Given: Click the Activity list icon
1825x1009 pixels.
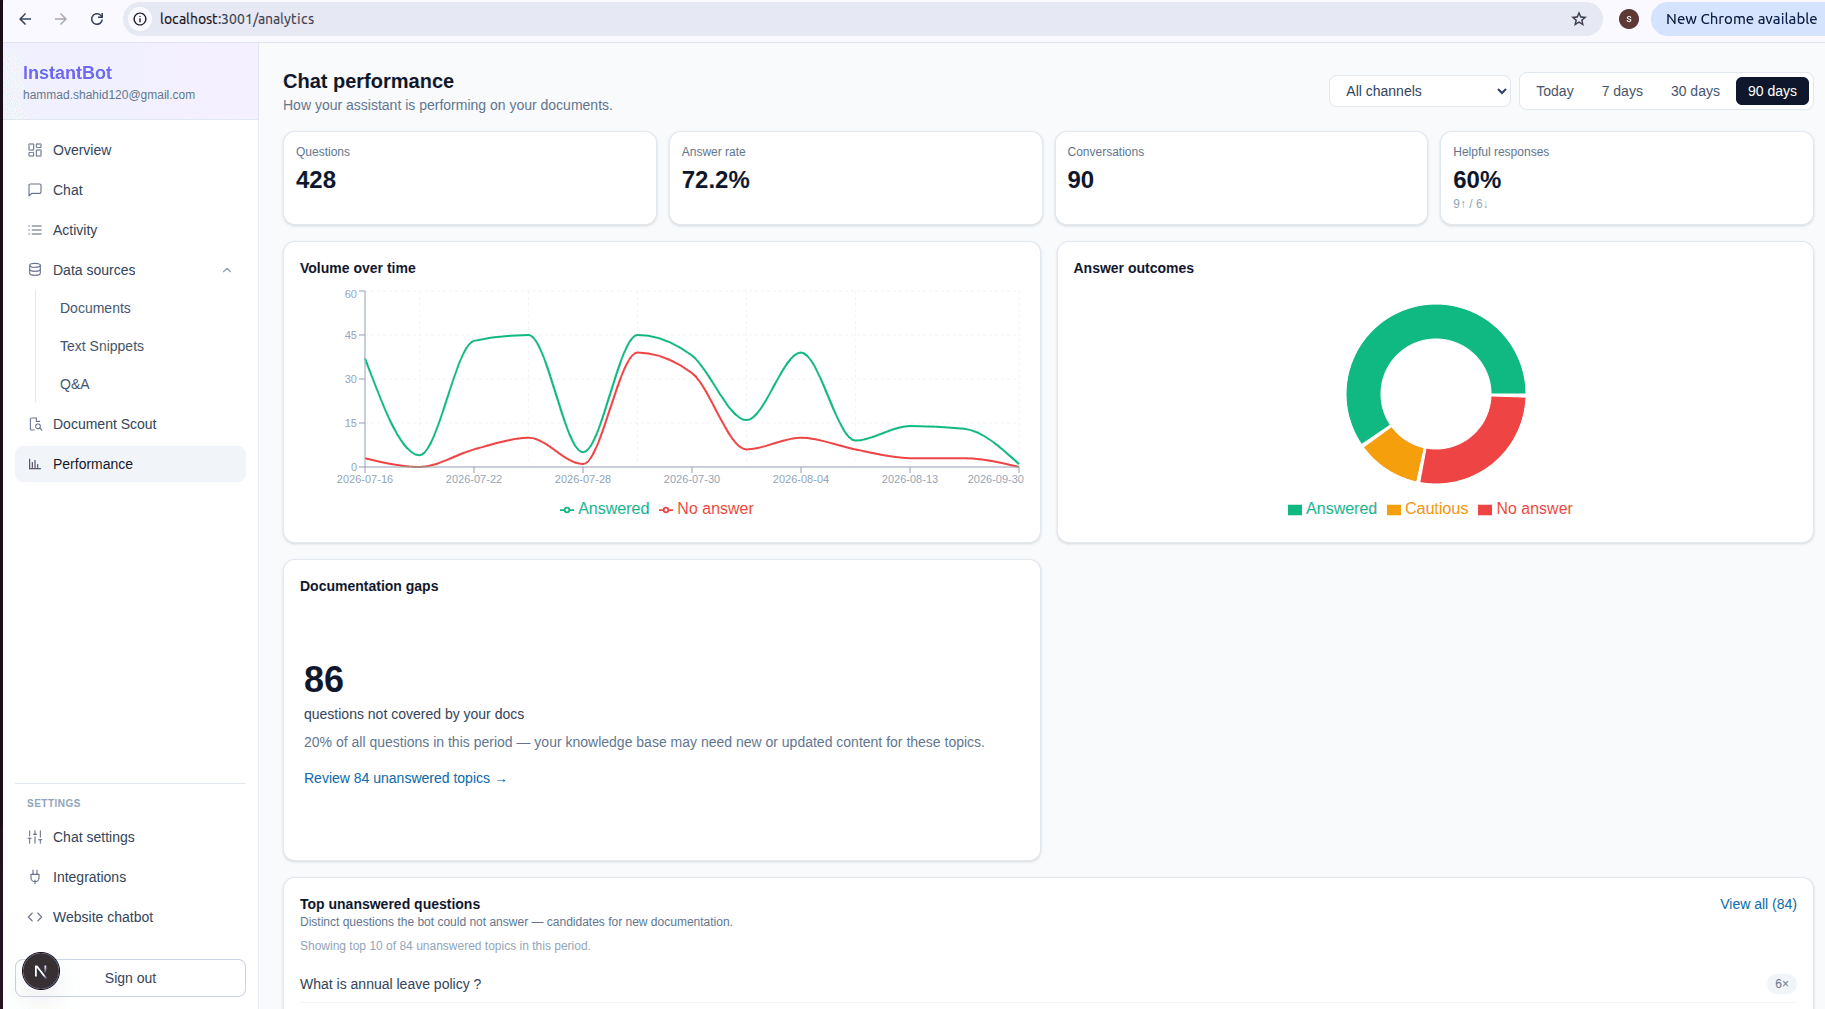Looking at the screenshot, I should pos(35,230).
